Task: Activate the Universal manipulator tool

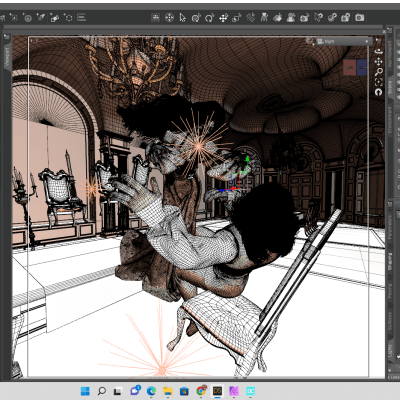Action: pyautogui.click(x=169, y=17)
